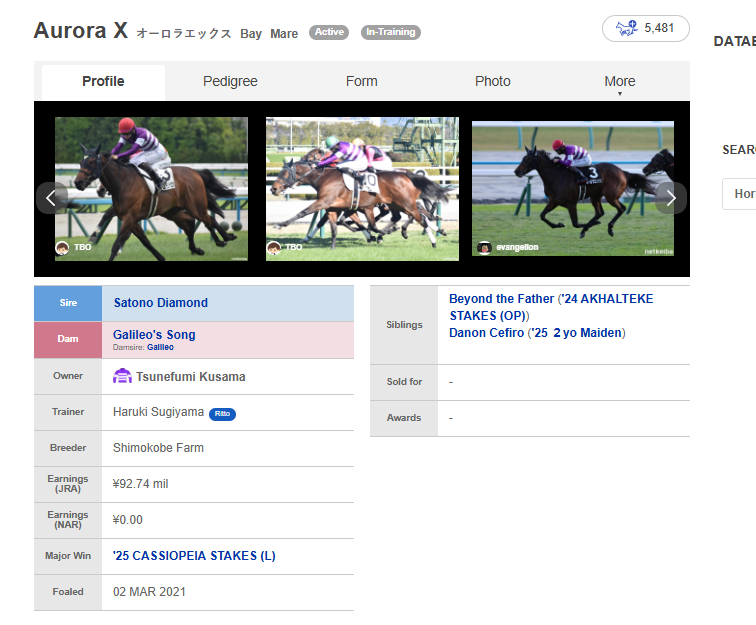Click TBO avatar on second photo
Image resolution: width=756 pixels, height=625 pixels.
tap(274, 247)
